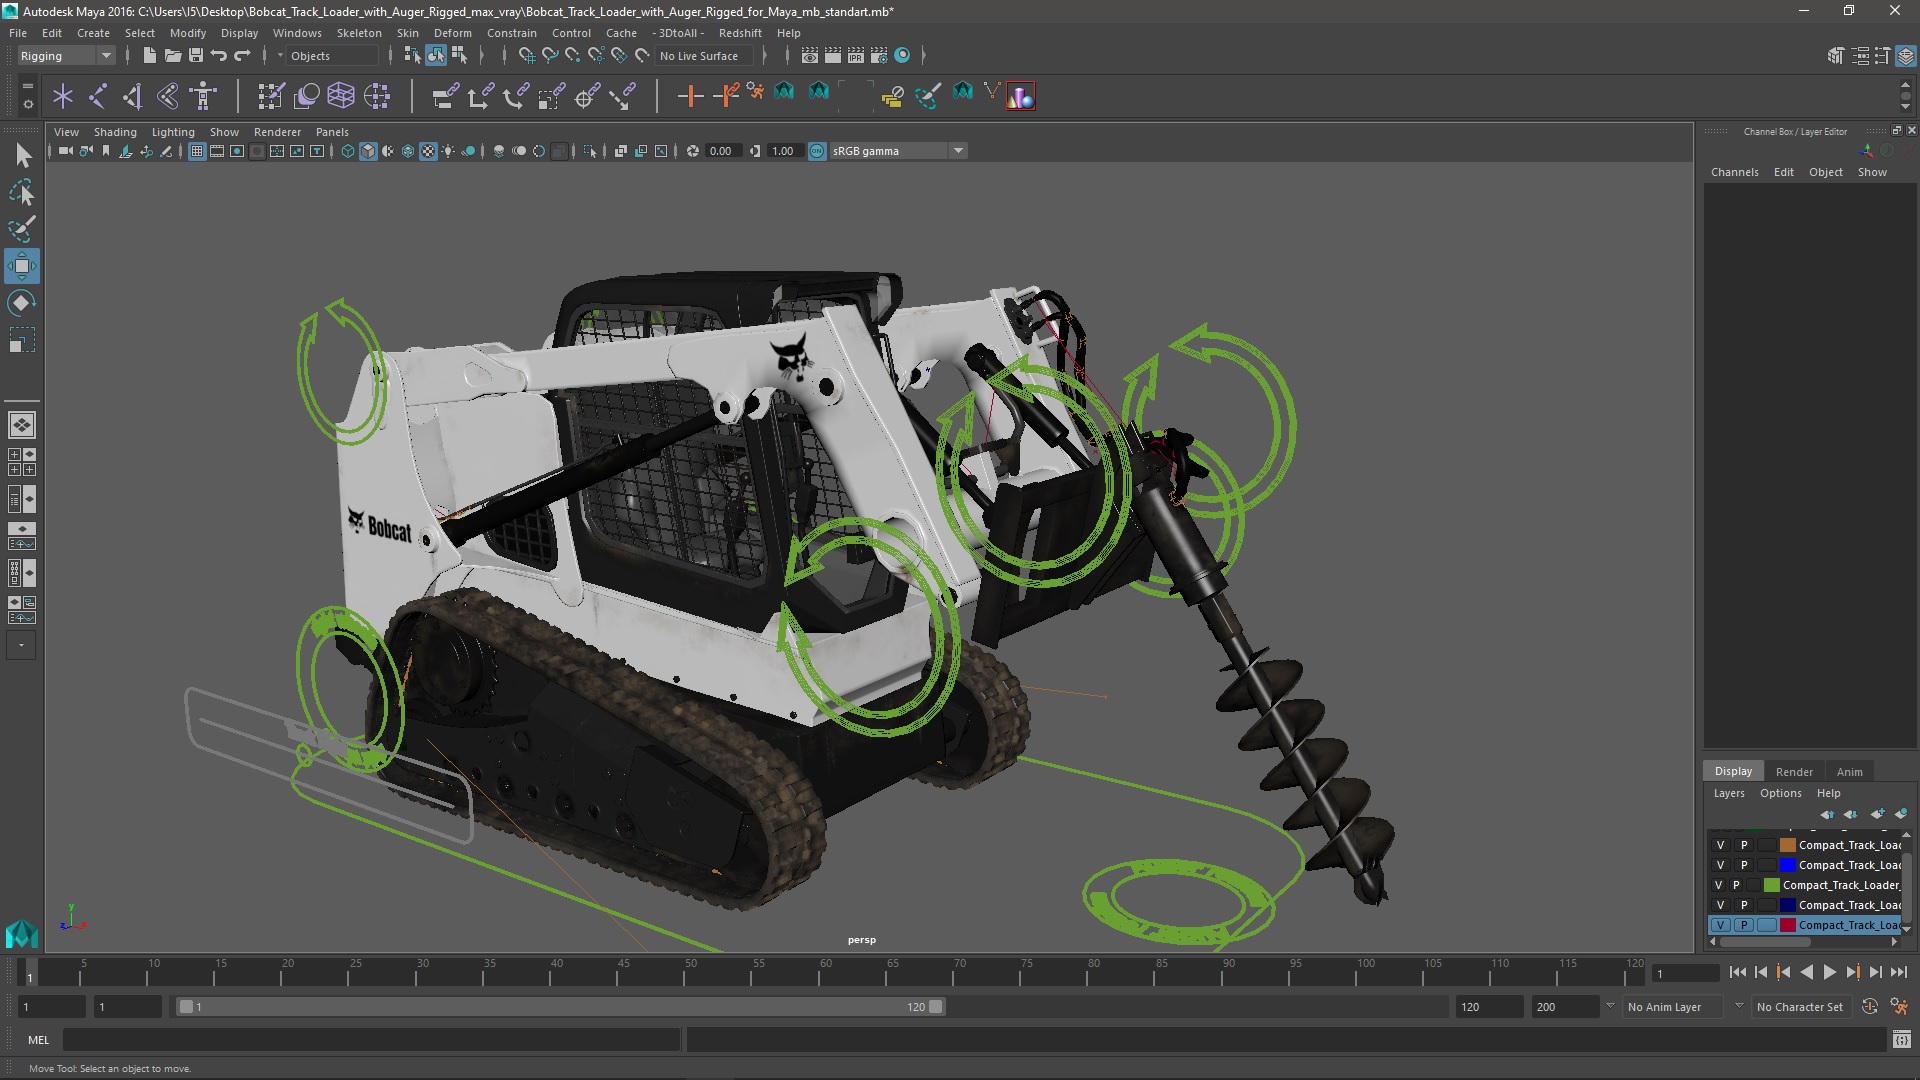Click the Create Cluster shelf icon

coord(377,96)
